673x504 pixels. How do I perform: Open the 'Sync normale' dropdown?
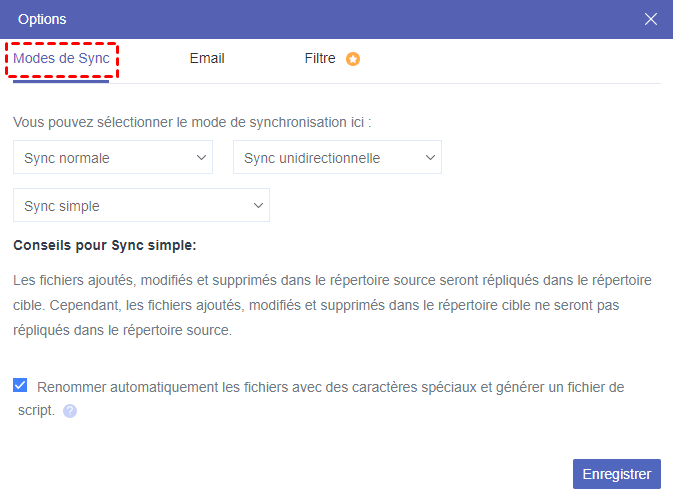(113, 157)
